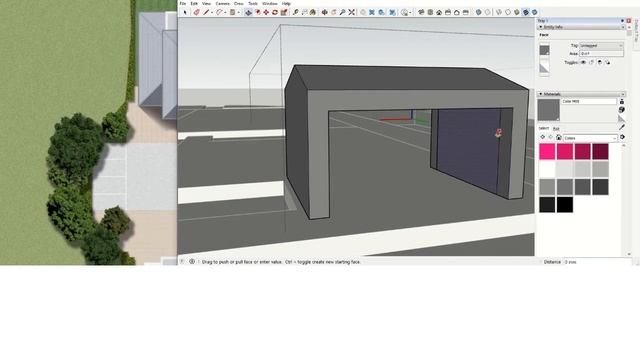Select the Zoom magnifier tool

342,12
